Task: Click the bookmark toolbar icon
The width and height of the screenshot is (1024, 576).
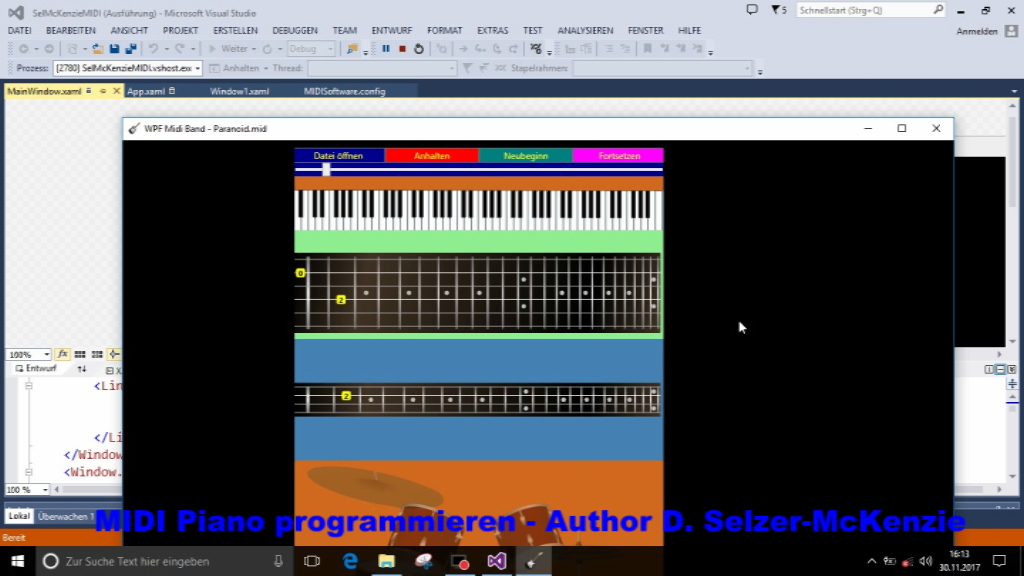Action: [x=647, y=49]
